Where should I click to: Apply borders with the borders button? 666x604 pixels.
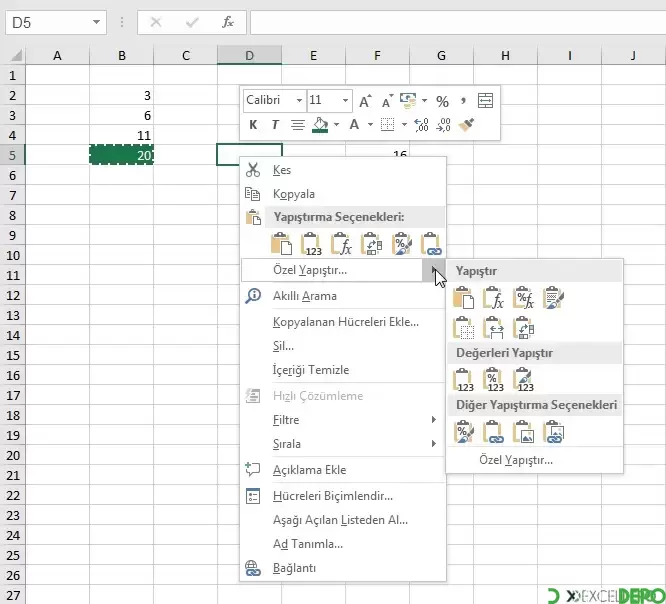pos(387,125)
